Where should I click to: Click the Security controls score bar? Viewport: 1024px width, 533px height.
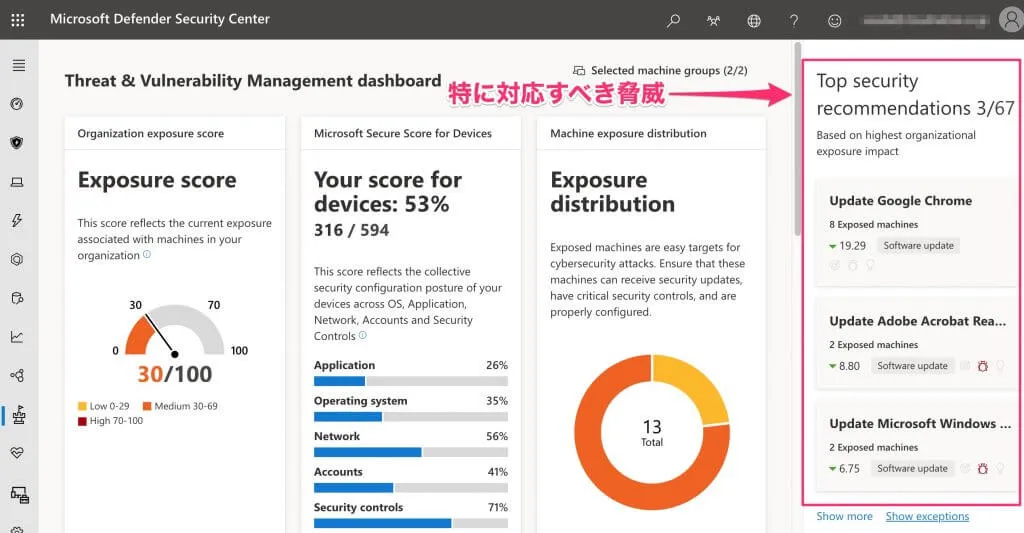411,523
